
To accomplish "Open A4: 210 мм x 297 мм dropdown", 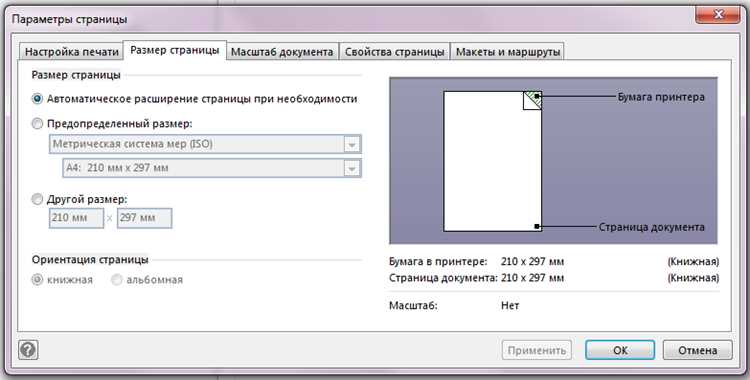I will (x=212, y=168).
